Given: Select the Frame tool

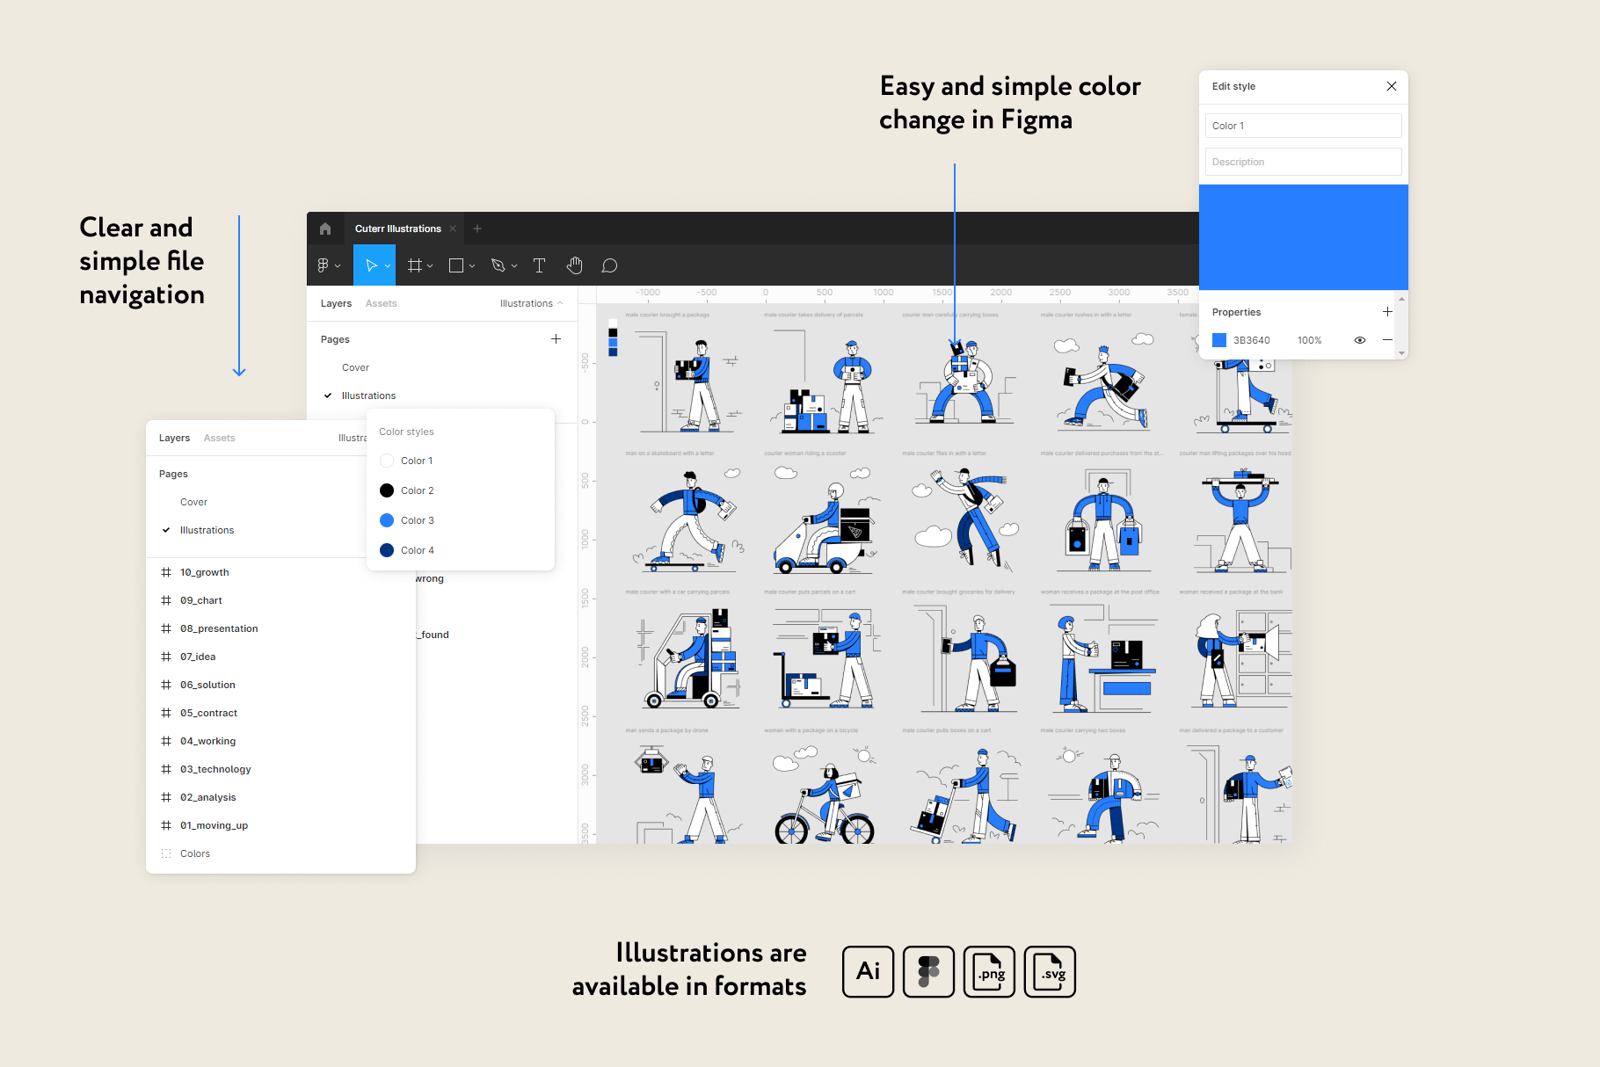Looking at the screenshot, I should (x=414, y=266).
